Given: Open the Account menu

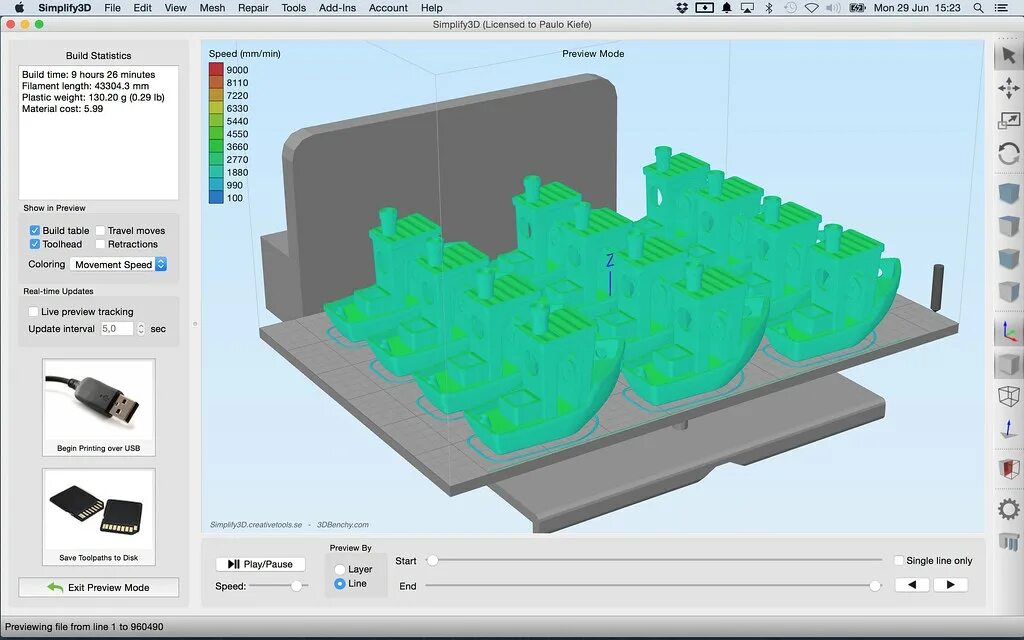Looking at the screenshot, I should pos(388,8).
